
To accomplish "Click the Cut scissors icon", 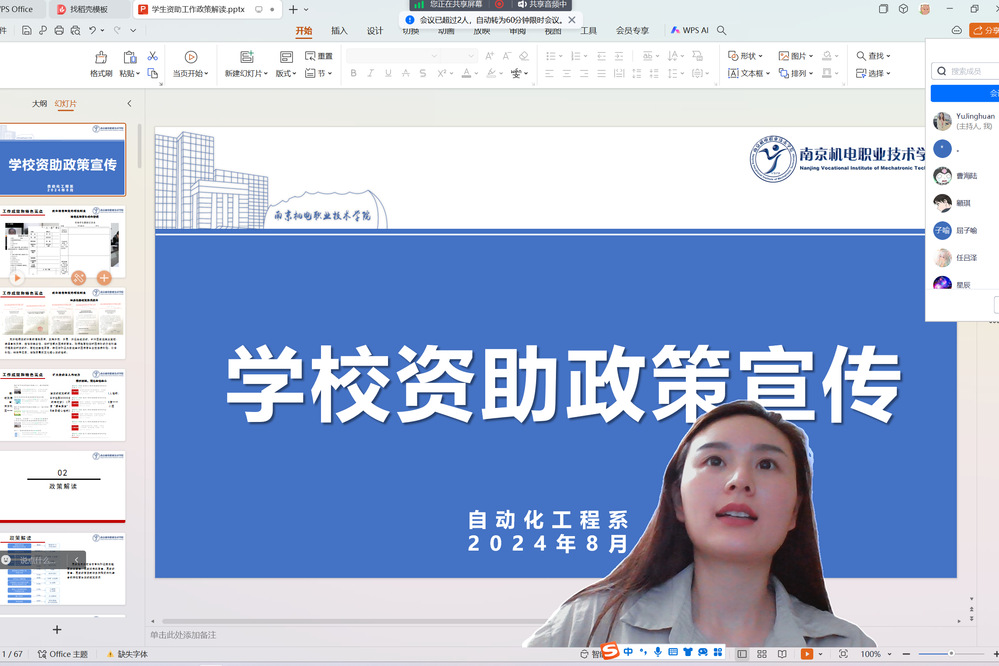I will [x=153, y=56].
